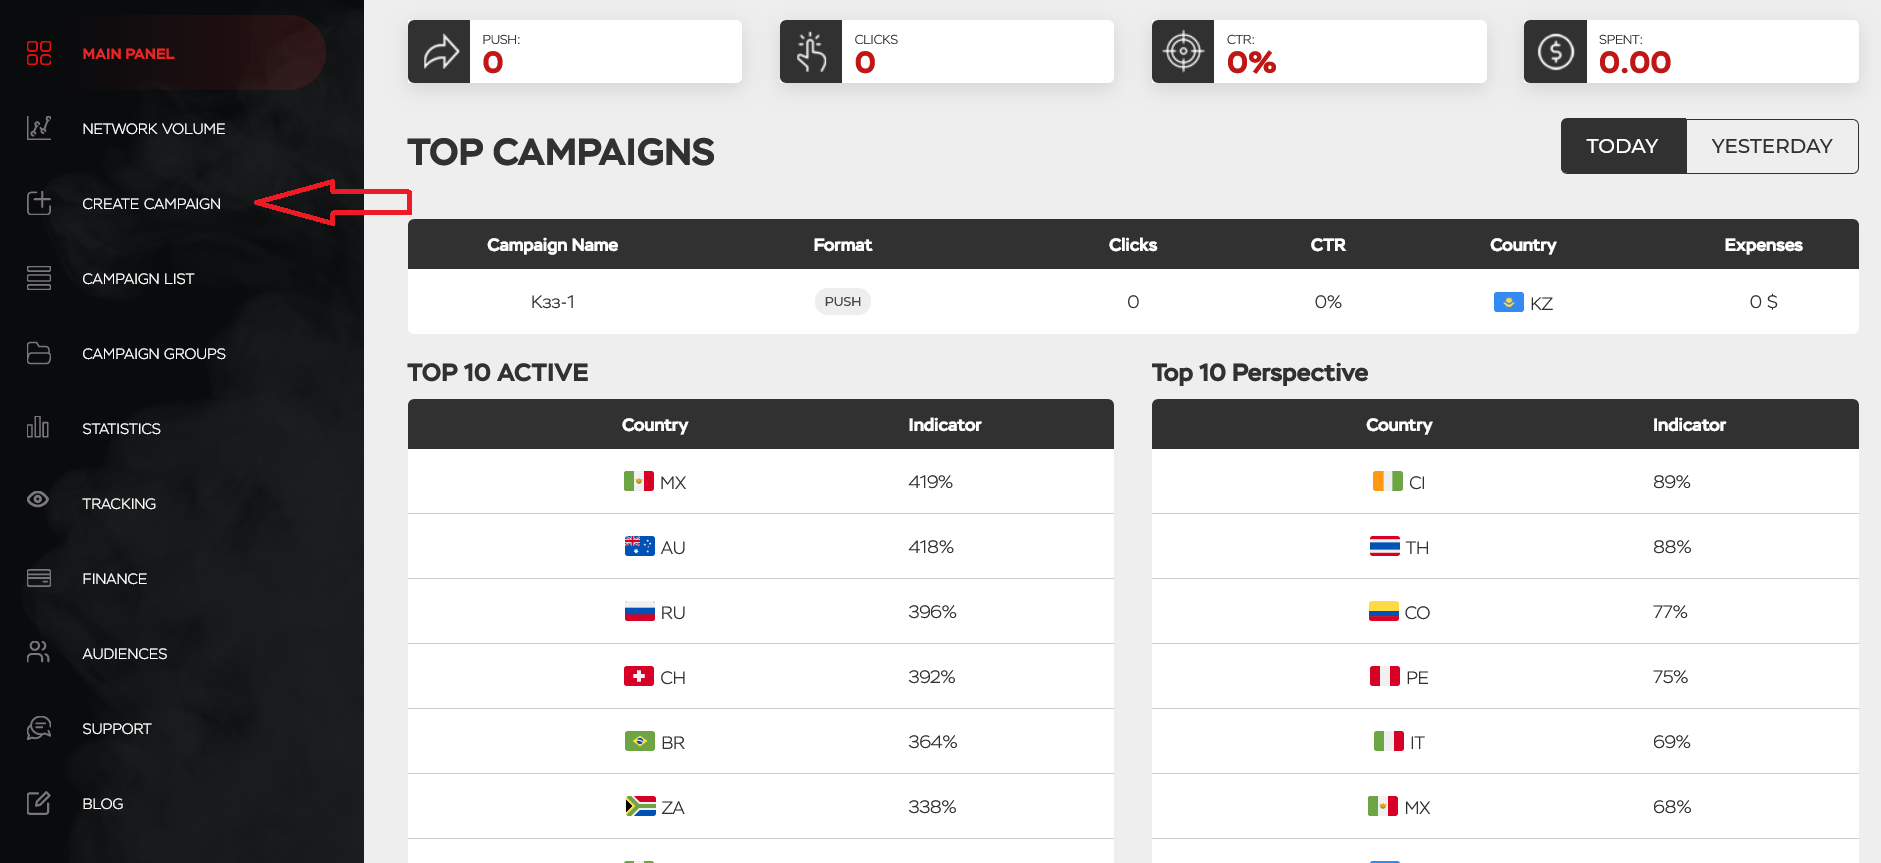The image size is (1881, 863).
Task: Open the Main Panel menu item
Action: pyautogui.click(x=128, y=54)
